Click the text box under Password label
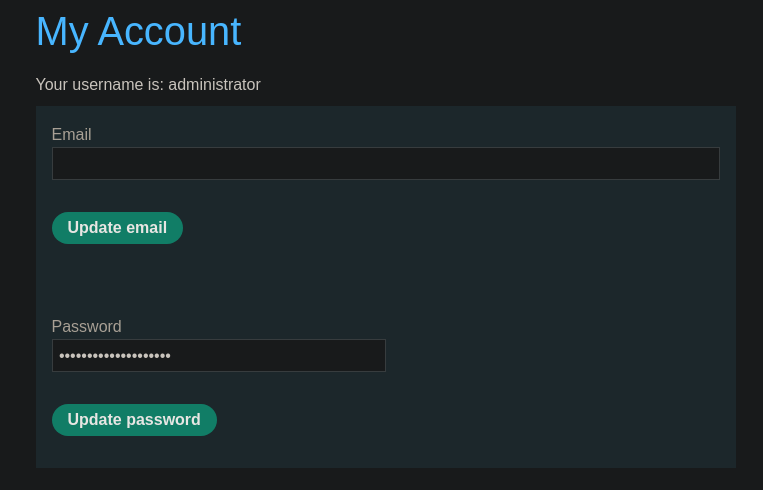The height and width of the screenshot is (490, 763). click(x=218, y=356)
